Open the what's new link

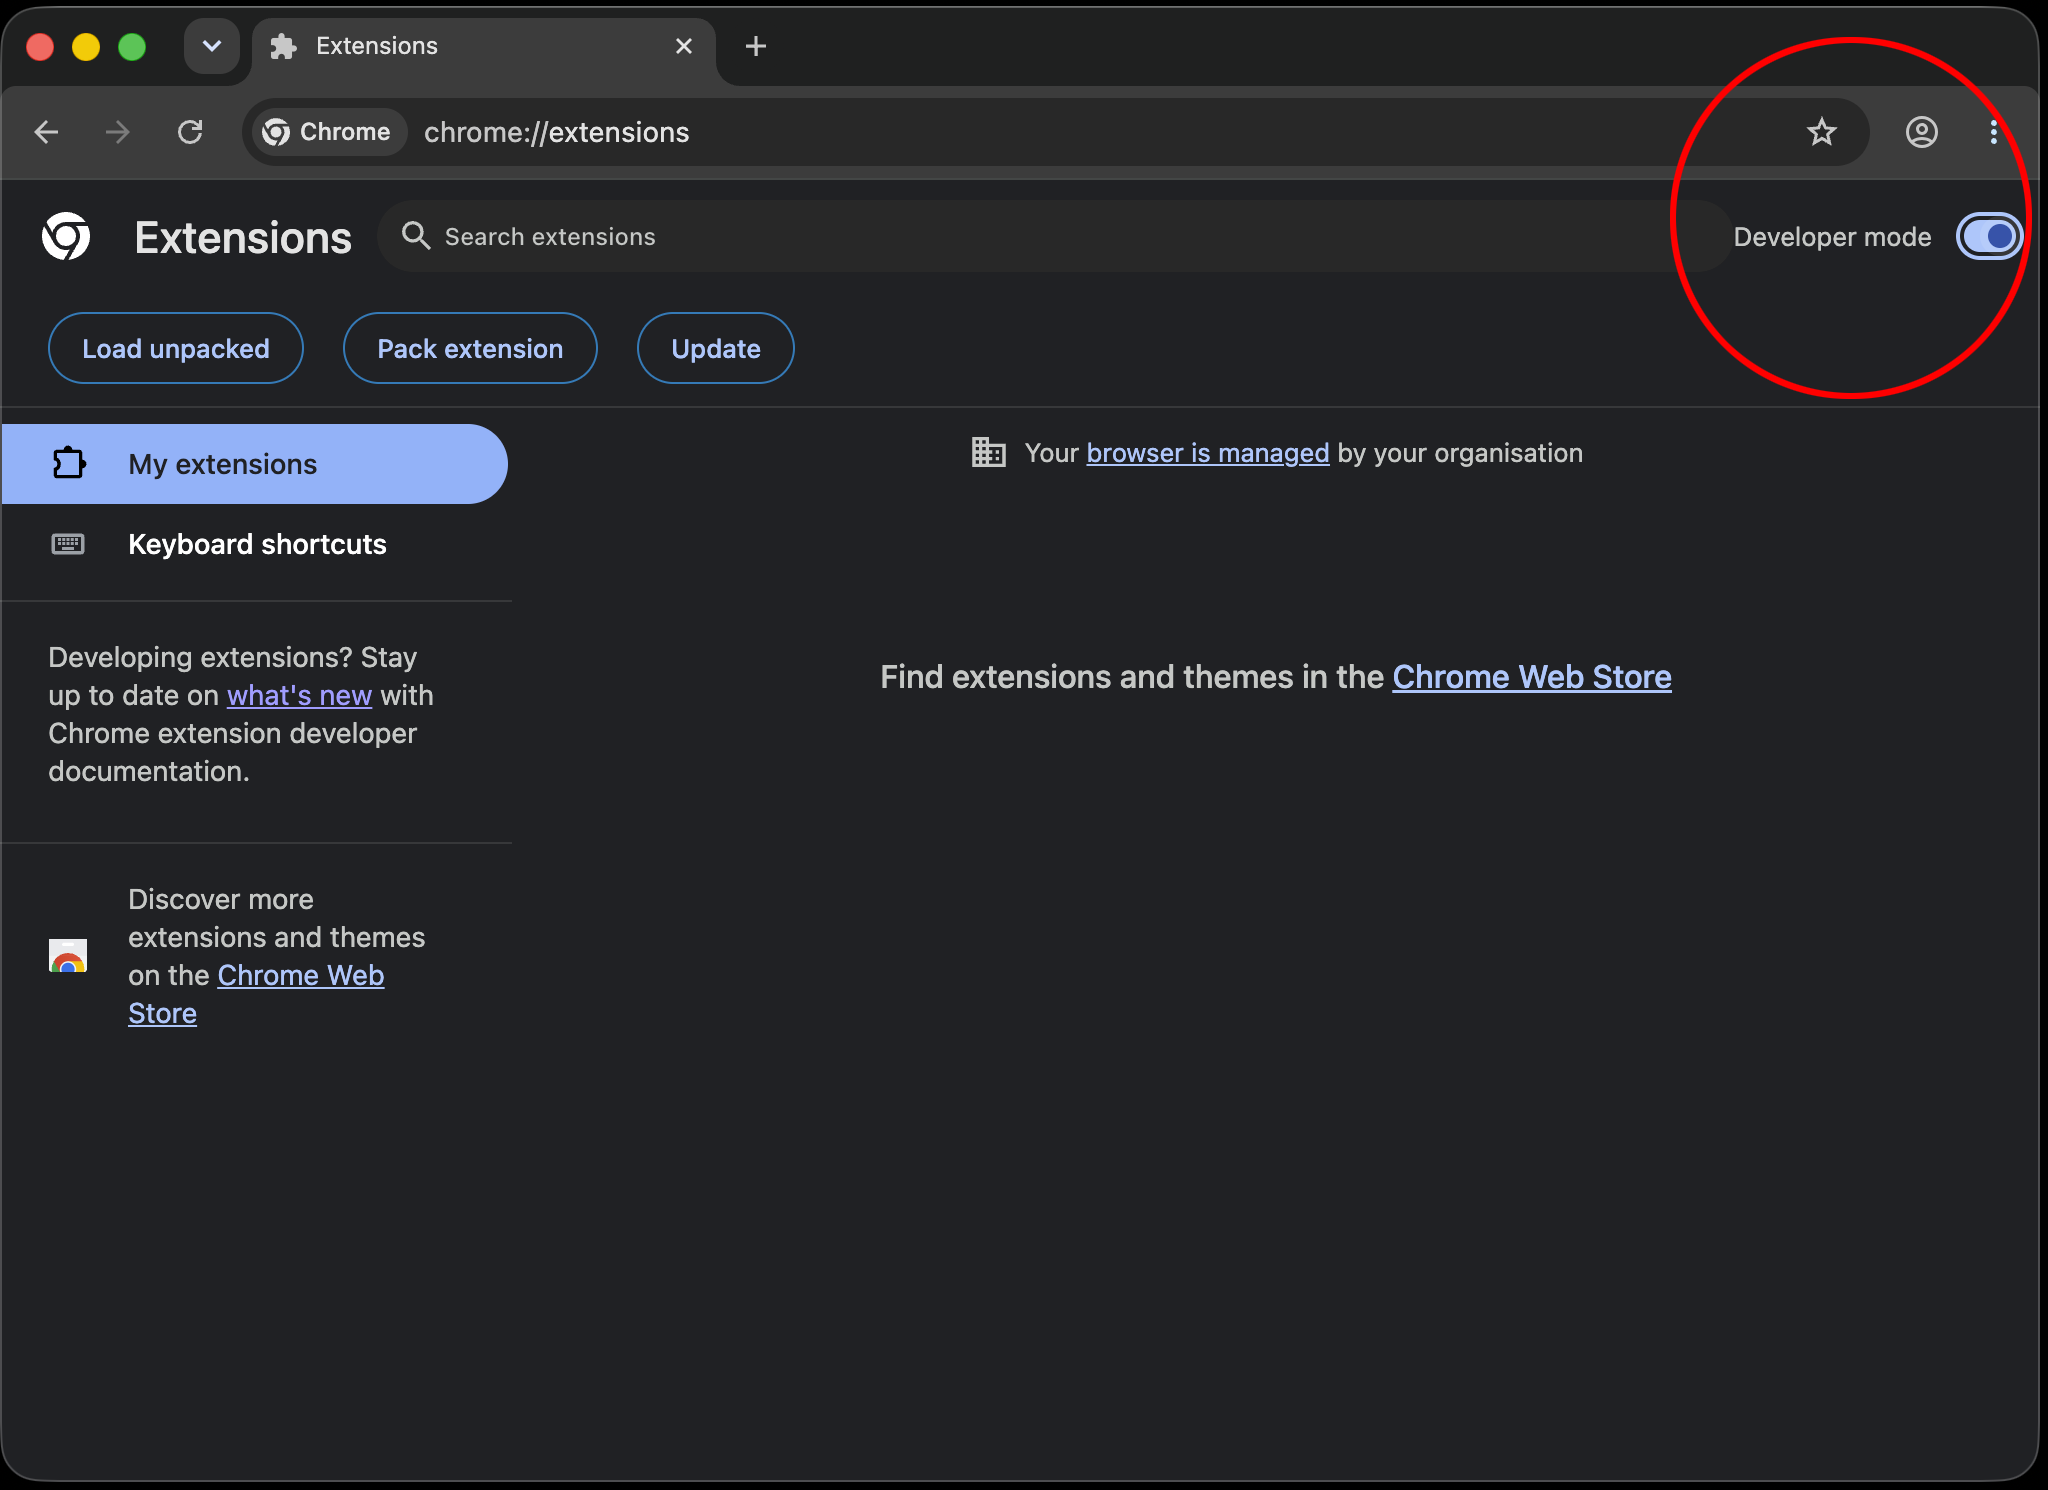(x=299, y=695)
